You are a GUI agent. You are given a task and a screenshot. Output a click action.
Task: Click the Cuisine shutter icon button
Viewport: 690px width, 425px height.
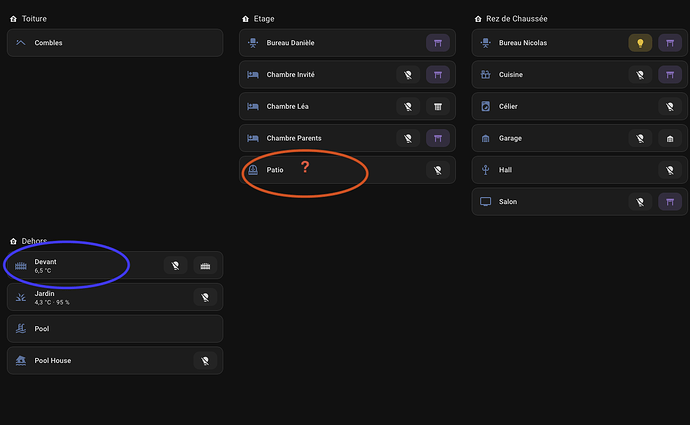tap(669, 75)
